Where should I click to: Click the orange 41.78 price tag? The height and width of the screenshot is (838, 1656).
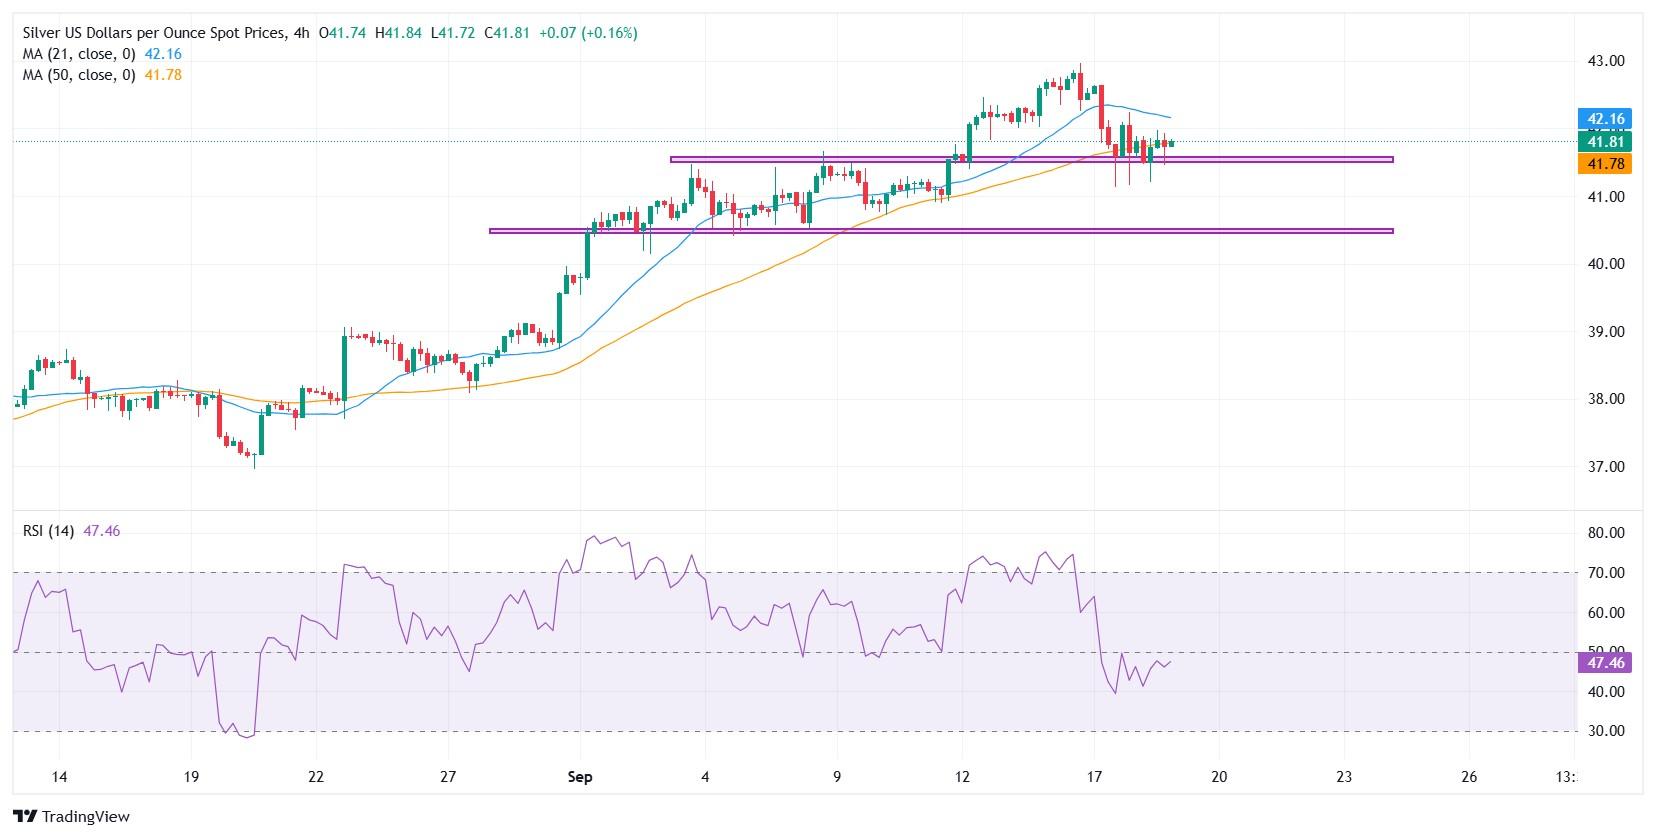1604,164
